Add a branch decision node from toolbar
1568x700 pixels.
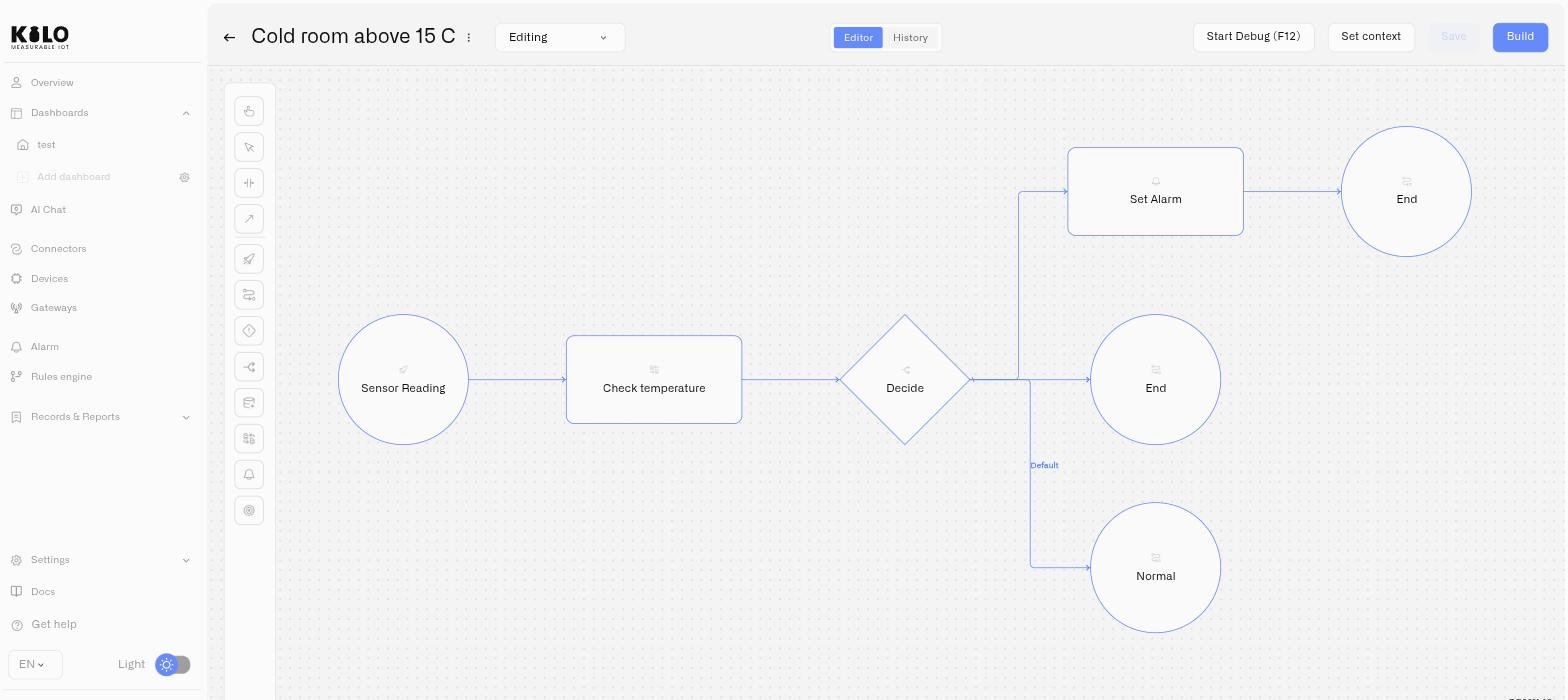(x=249, y=367)
